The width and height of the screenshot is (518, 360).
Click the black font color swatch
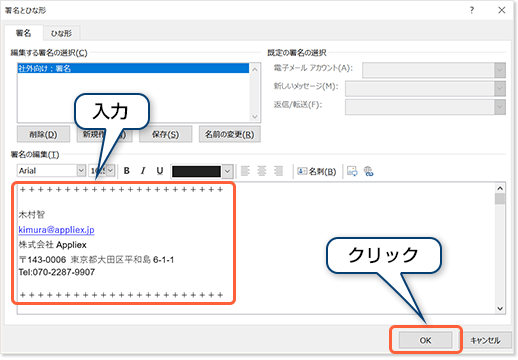196,171
